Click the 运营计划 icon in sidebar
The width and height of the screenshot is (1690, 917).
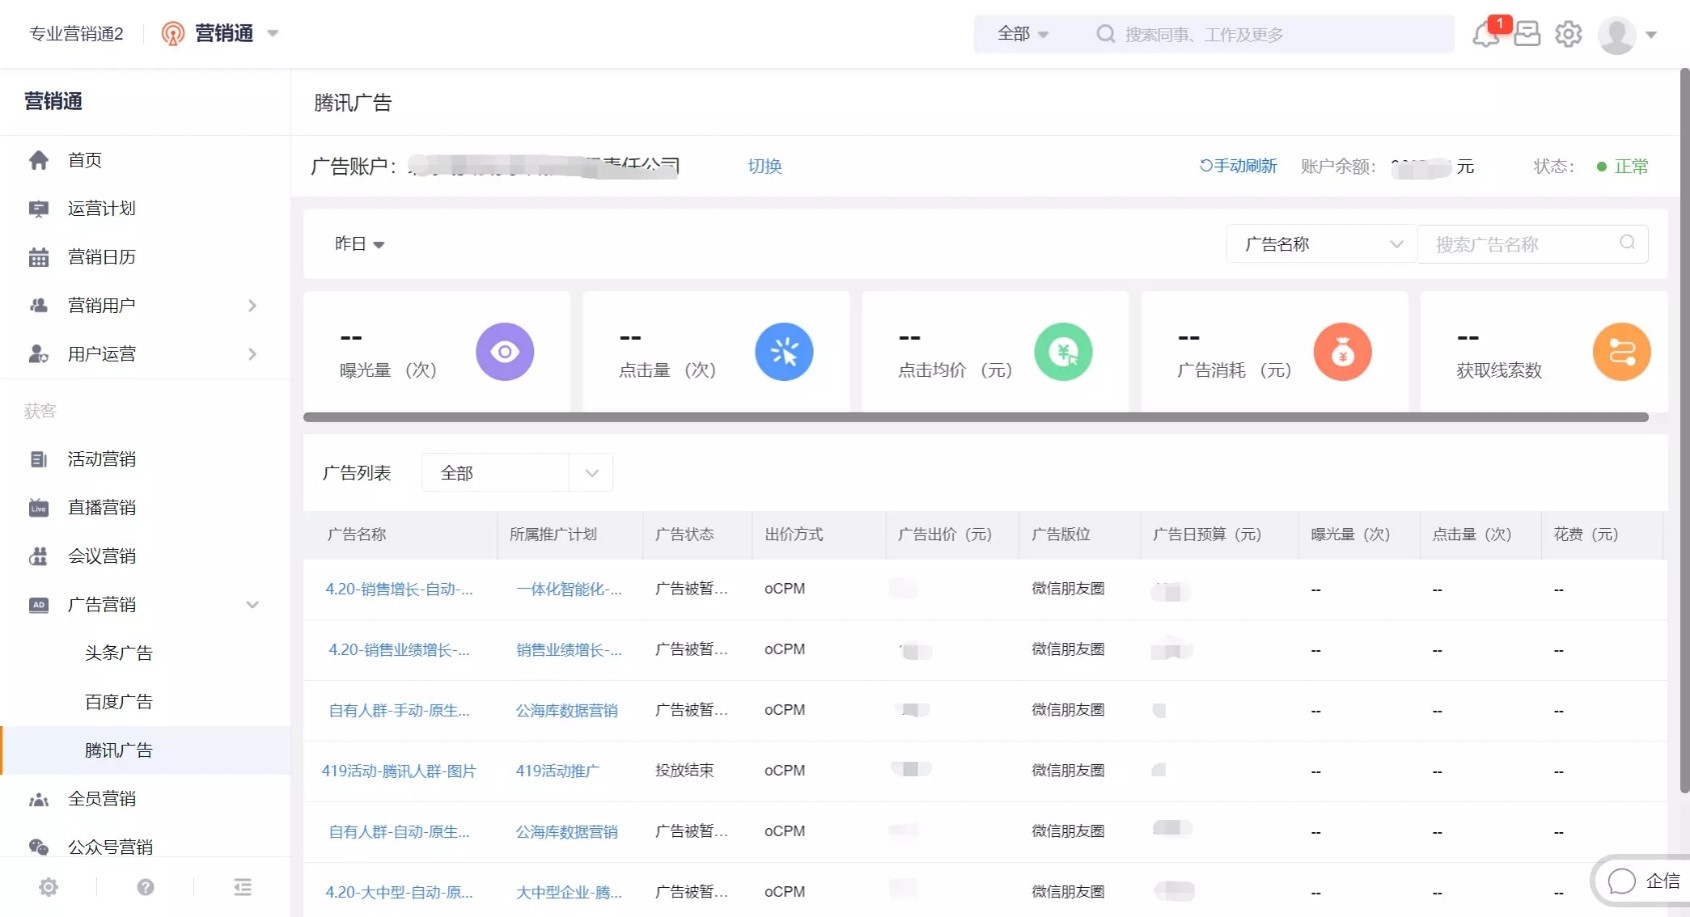39,209
